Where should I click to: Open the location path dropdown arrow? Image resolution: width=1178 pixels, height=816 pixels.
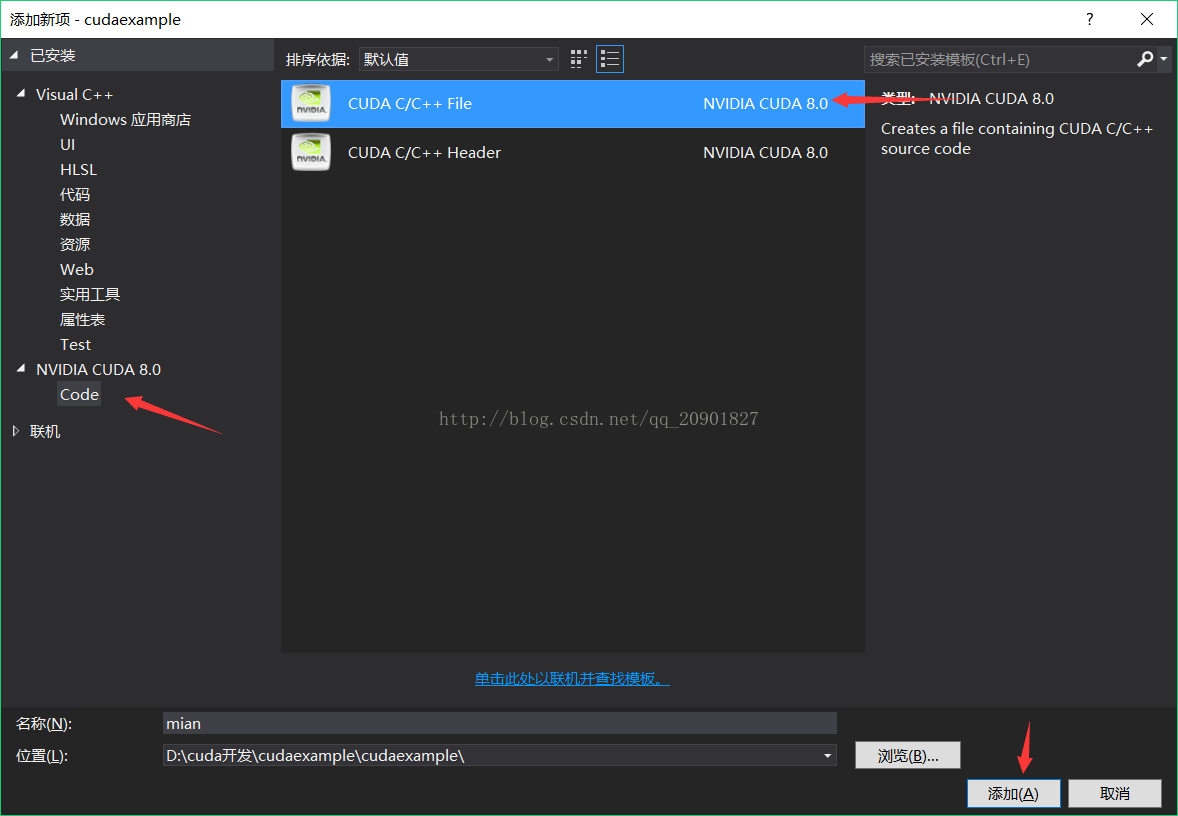point(827,755)
